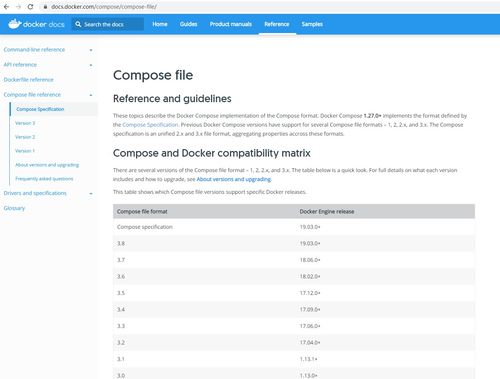Viewport: 500px width, 379px height.
Task: Open Glossary in the sidebar
Action: (14, 208)
